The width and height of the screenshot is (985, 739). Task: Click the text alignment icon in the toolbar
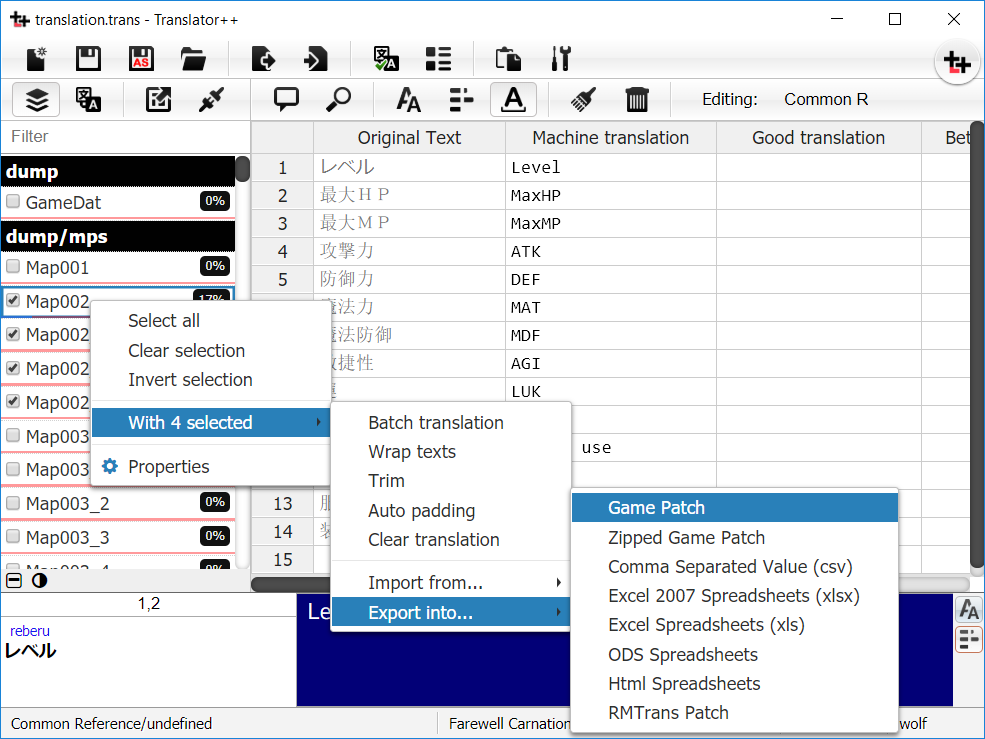click(461, 100)
